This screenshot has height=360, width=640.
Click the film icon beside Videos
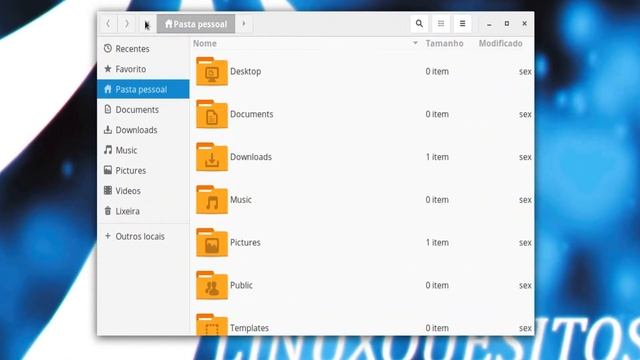(x=108, y=190)
